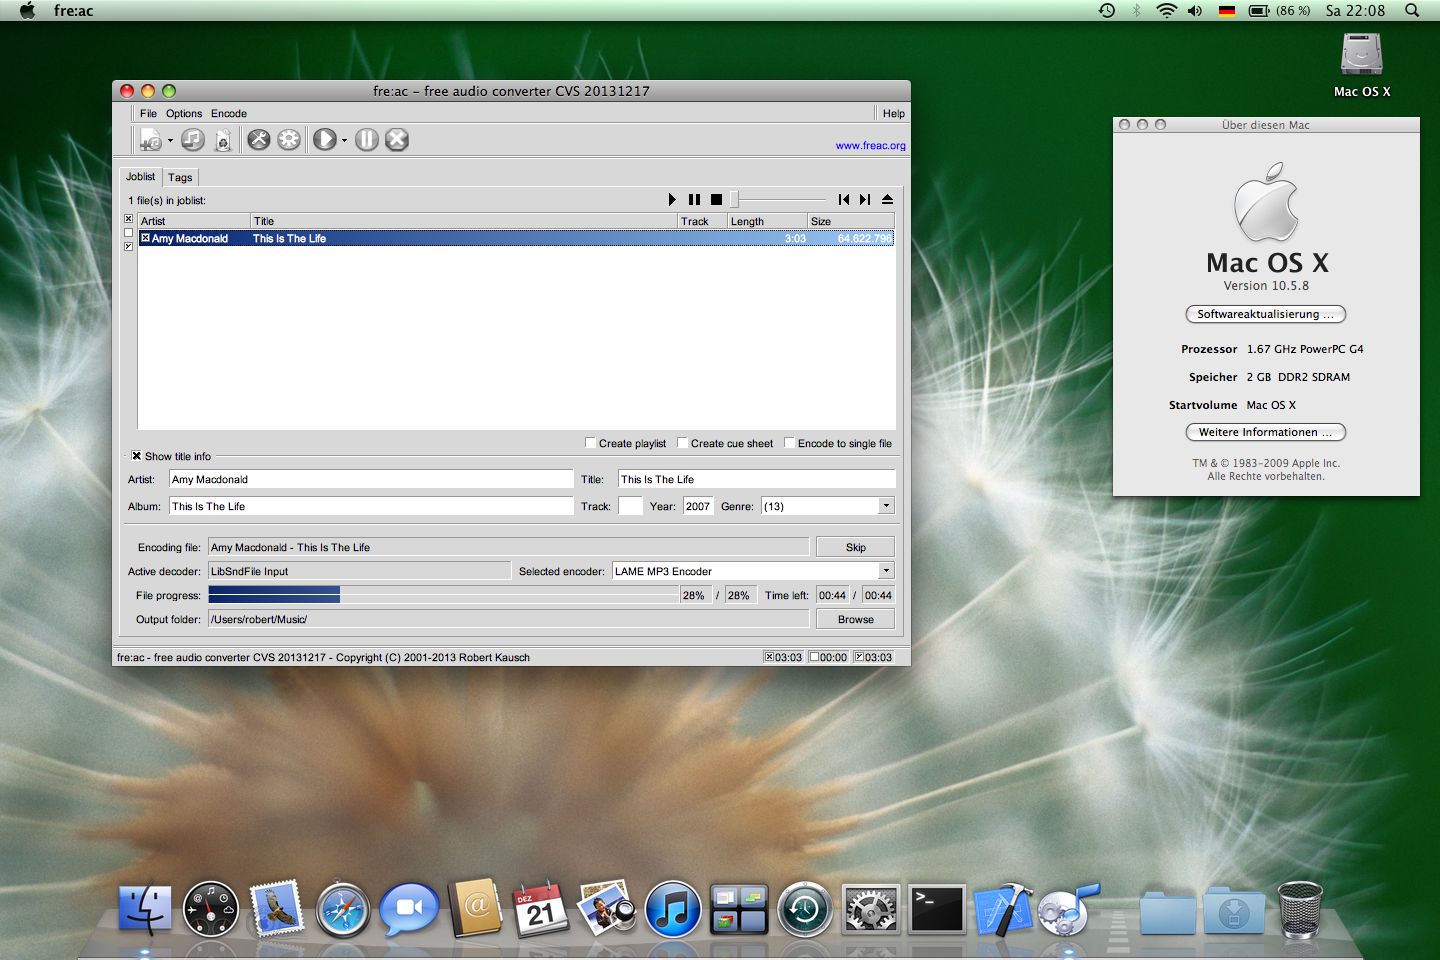Toggle Show title info checkbox
The image size is (1440, 960).
click(x=137, y=456)
